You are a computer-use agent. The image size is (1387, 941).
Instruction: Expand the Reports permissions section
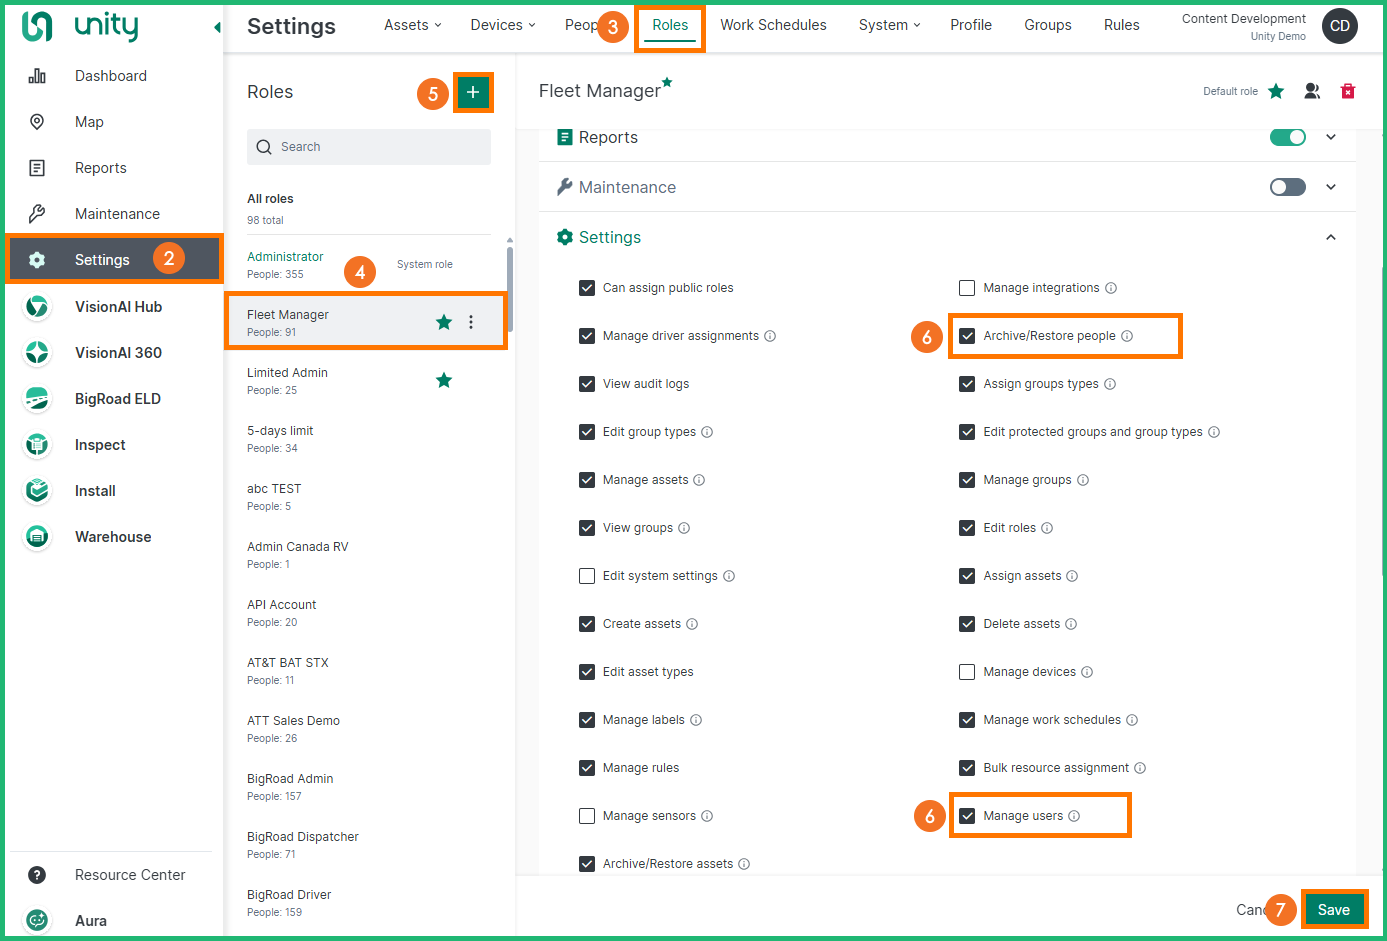point(1330,137)
